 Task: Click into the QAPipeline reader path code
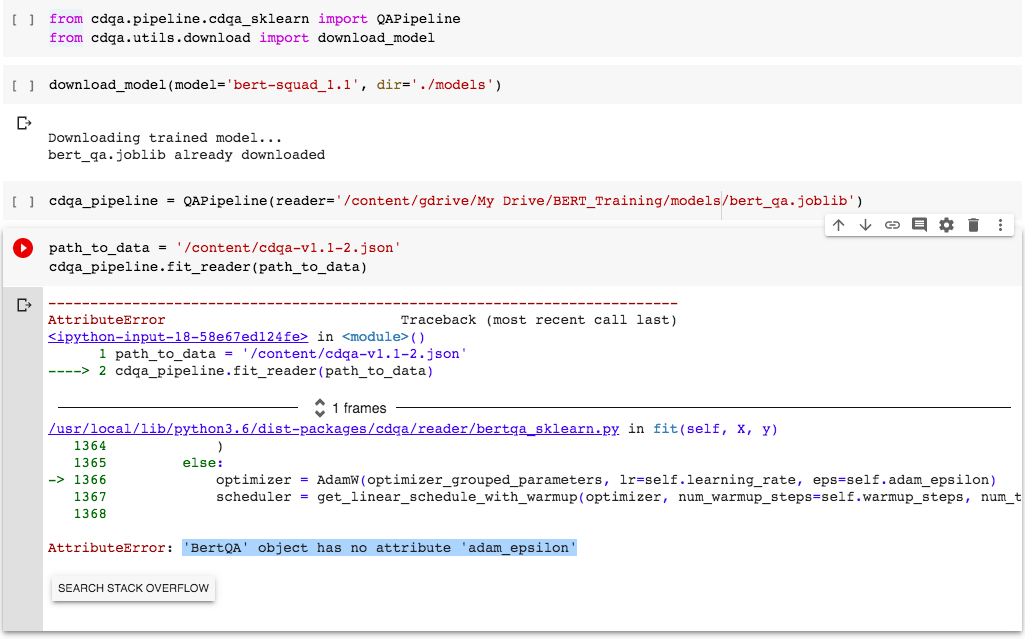click(456, 201)
